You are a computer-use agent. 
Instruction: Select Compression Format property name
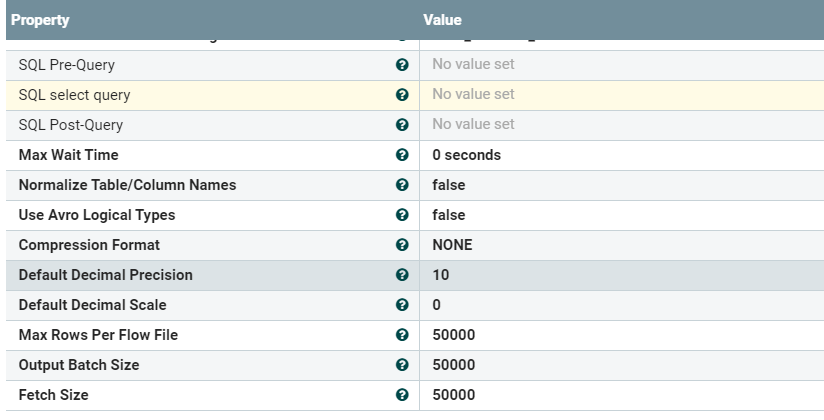[89, 244]
